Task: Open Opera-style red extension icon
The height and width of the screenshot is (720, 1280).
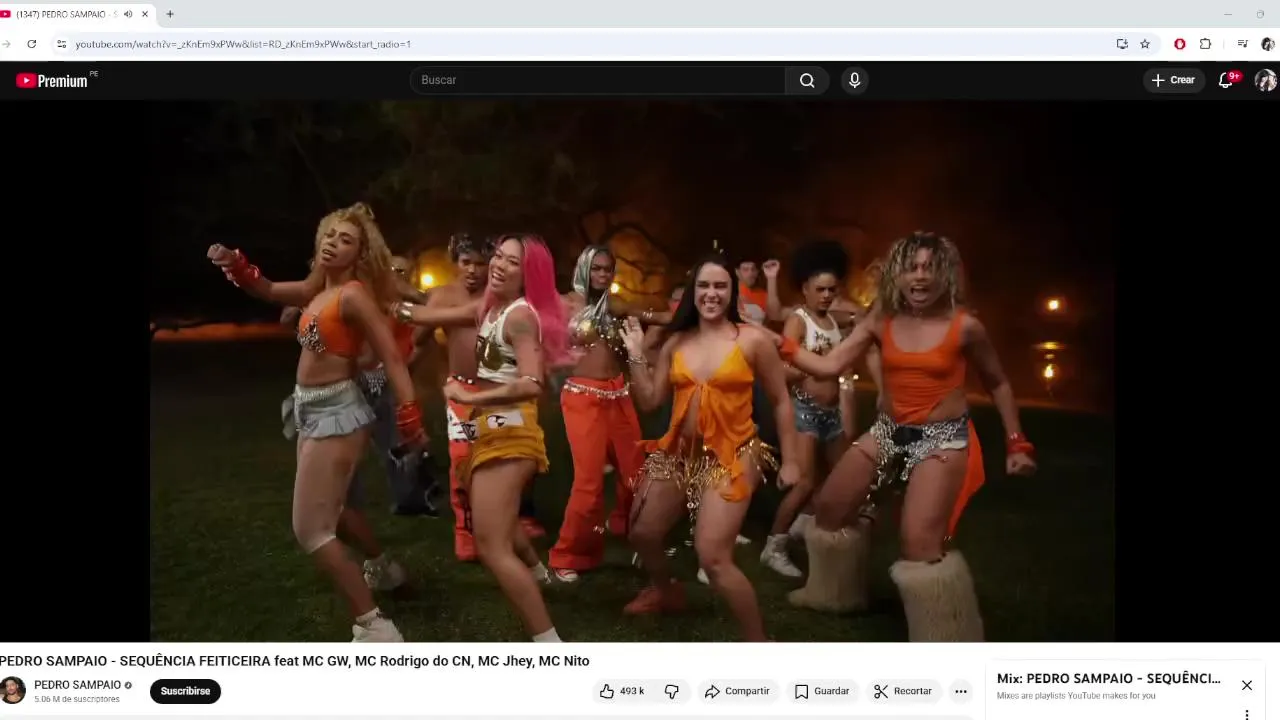Action: [1180, 44]
